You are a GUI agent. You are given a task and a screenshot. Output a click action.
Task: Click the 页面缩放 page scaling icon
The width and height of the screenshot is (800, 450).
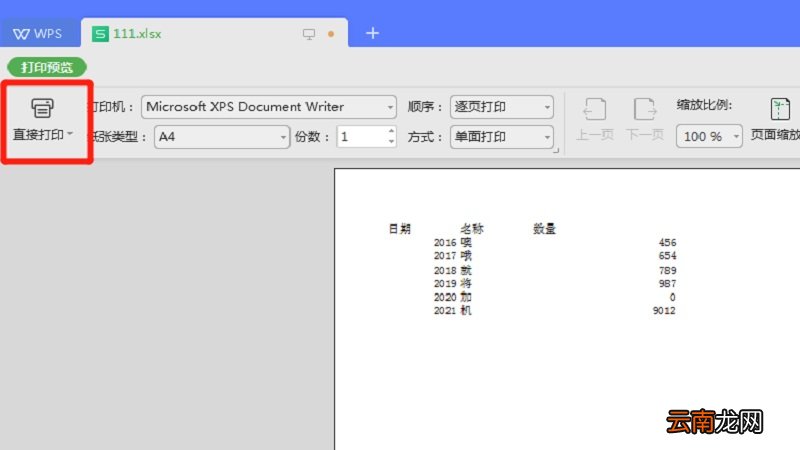[x=780, y=109]
